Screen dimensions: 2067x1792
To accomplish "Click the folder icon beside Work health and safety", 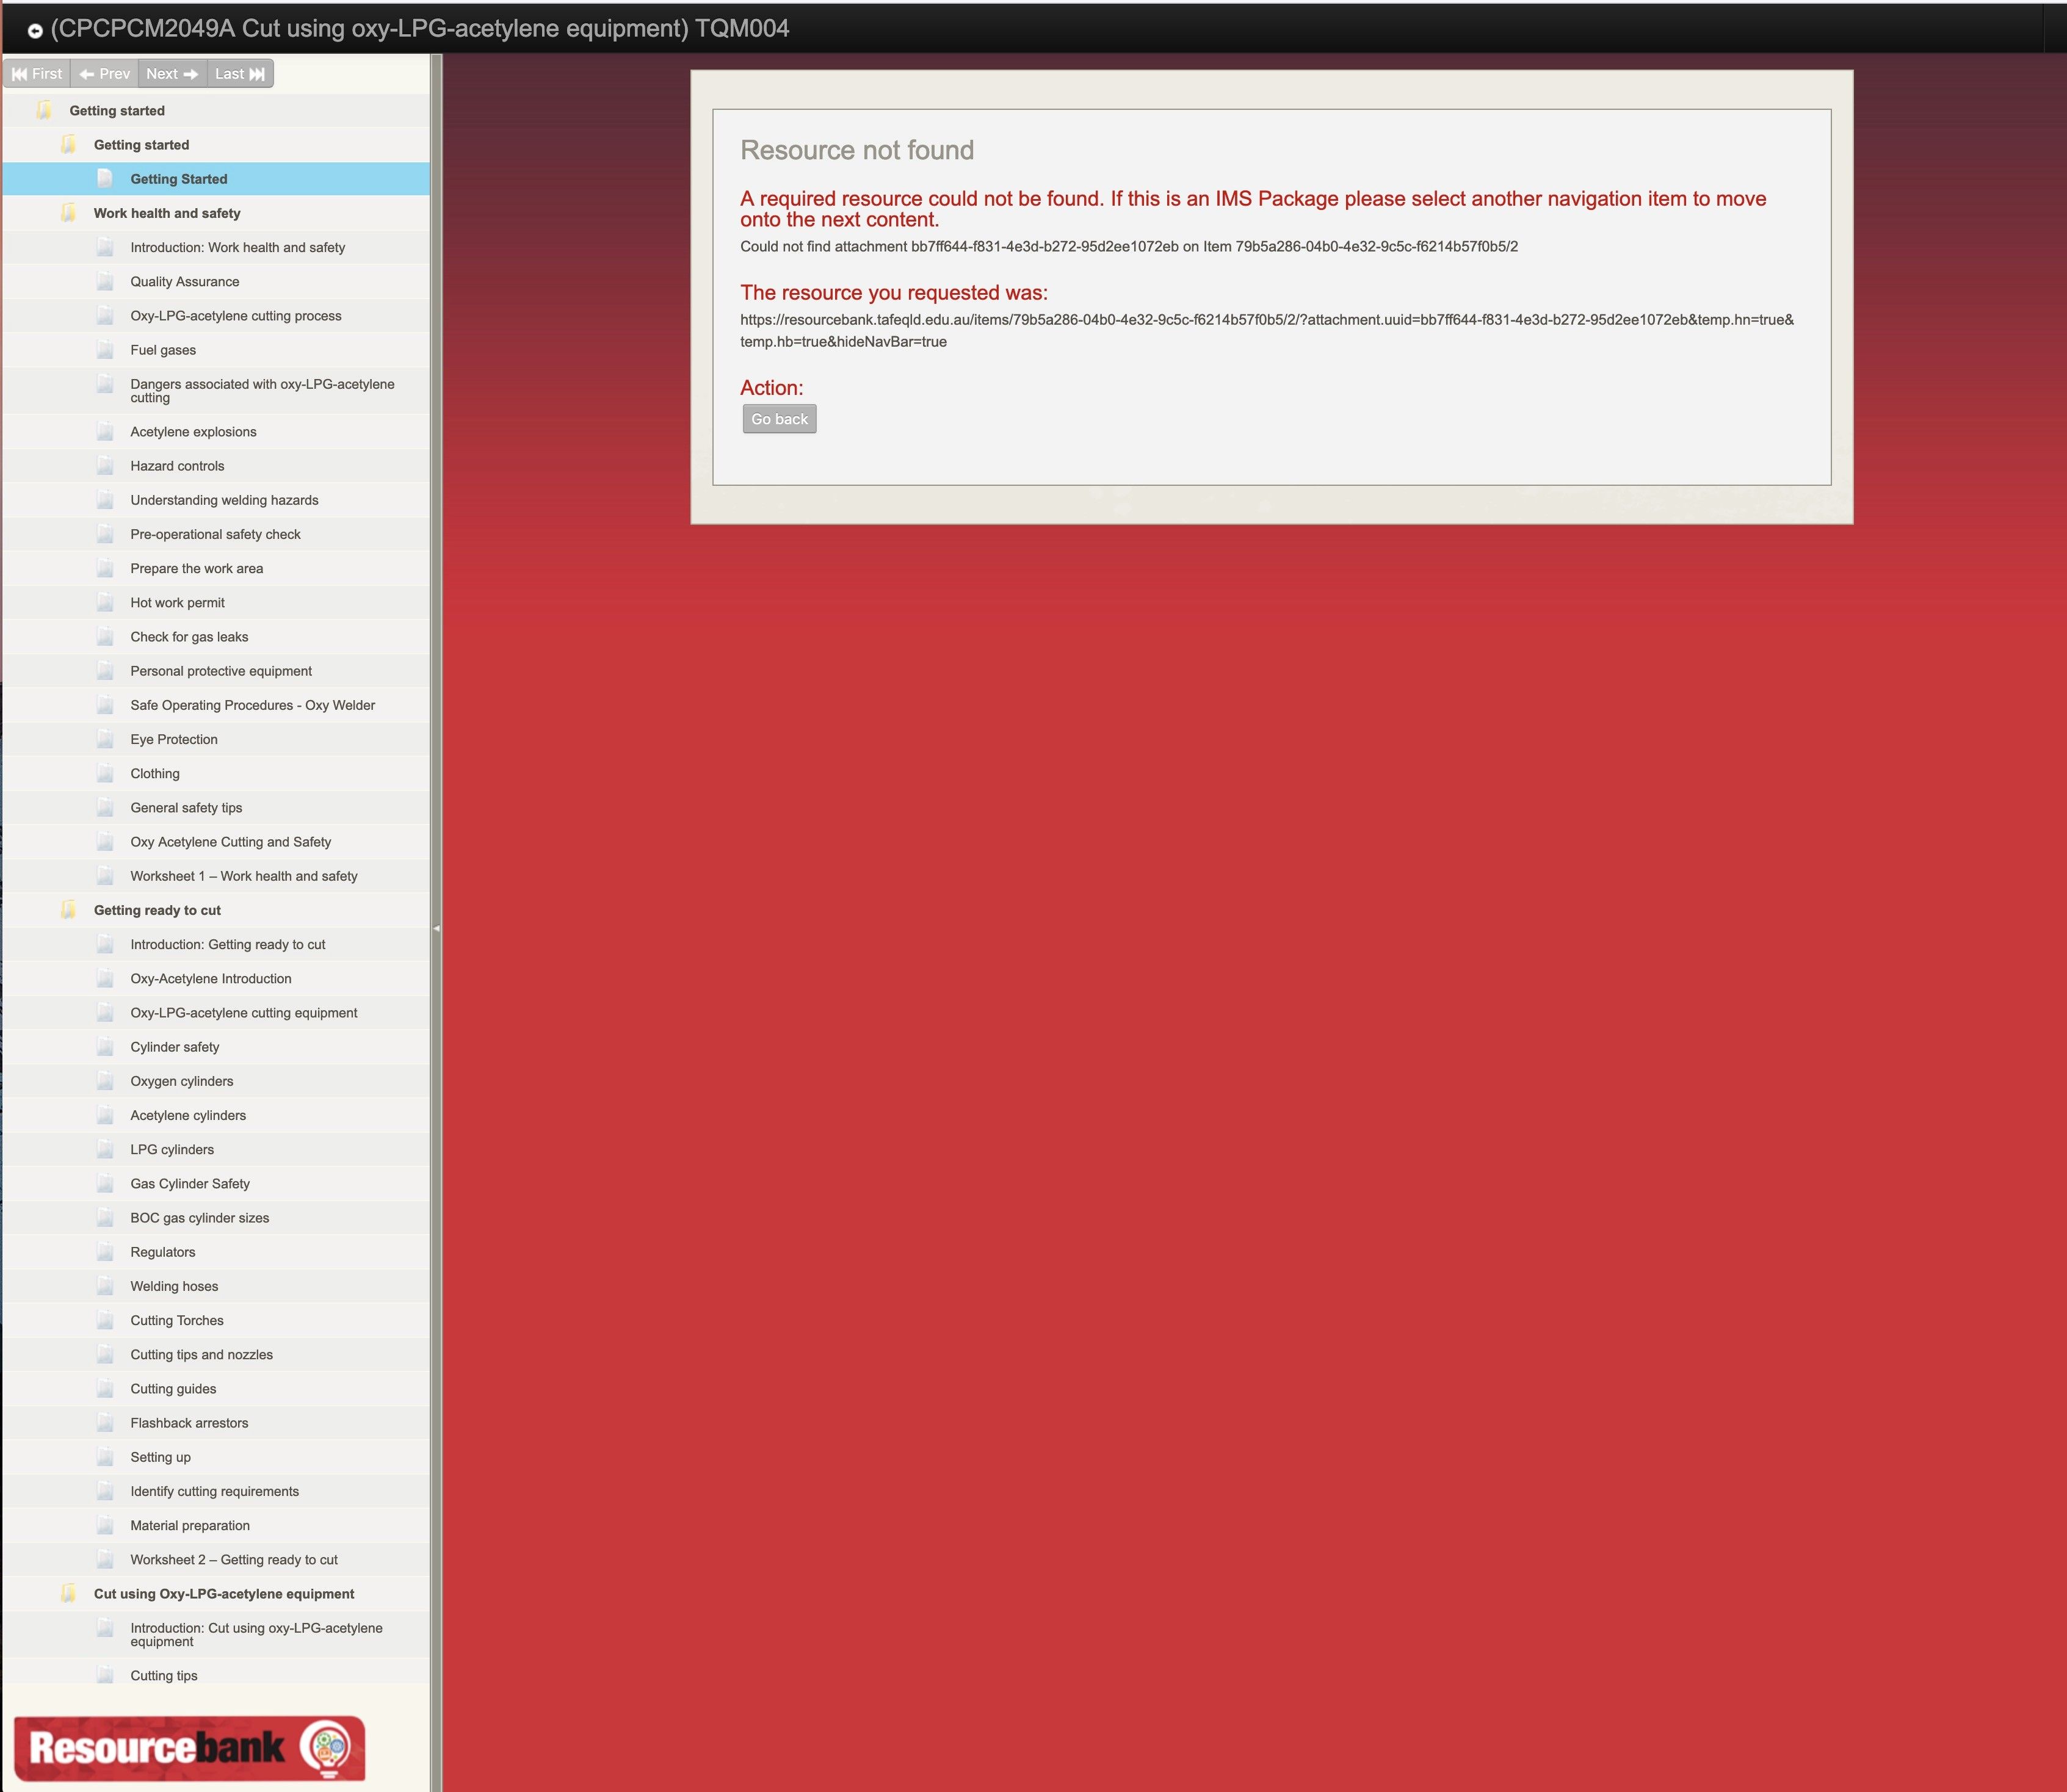I will [68, 211].
